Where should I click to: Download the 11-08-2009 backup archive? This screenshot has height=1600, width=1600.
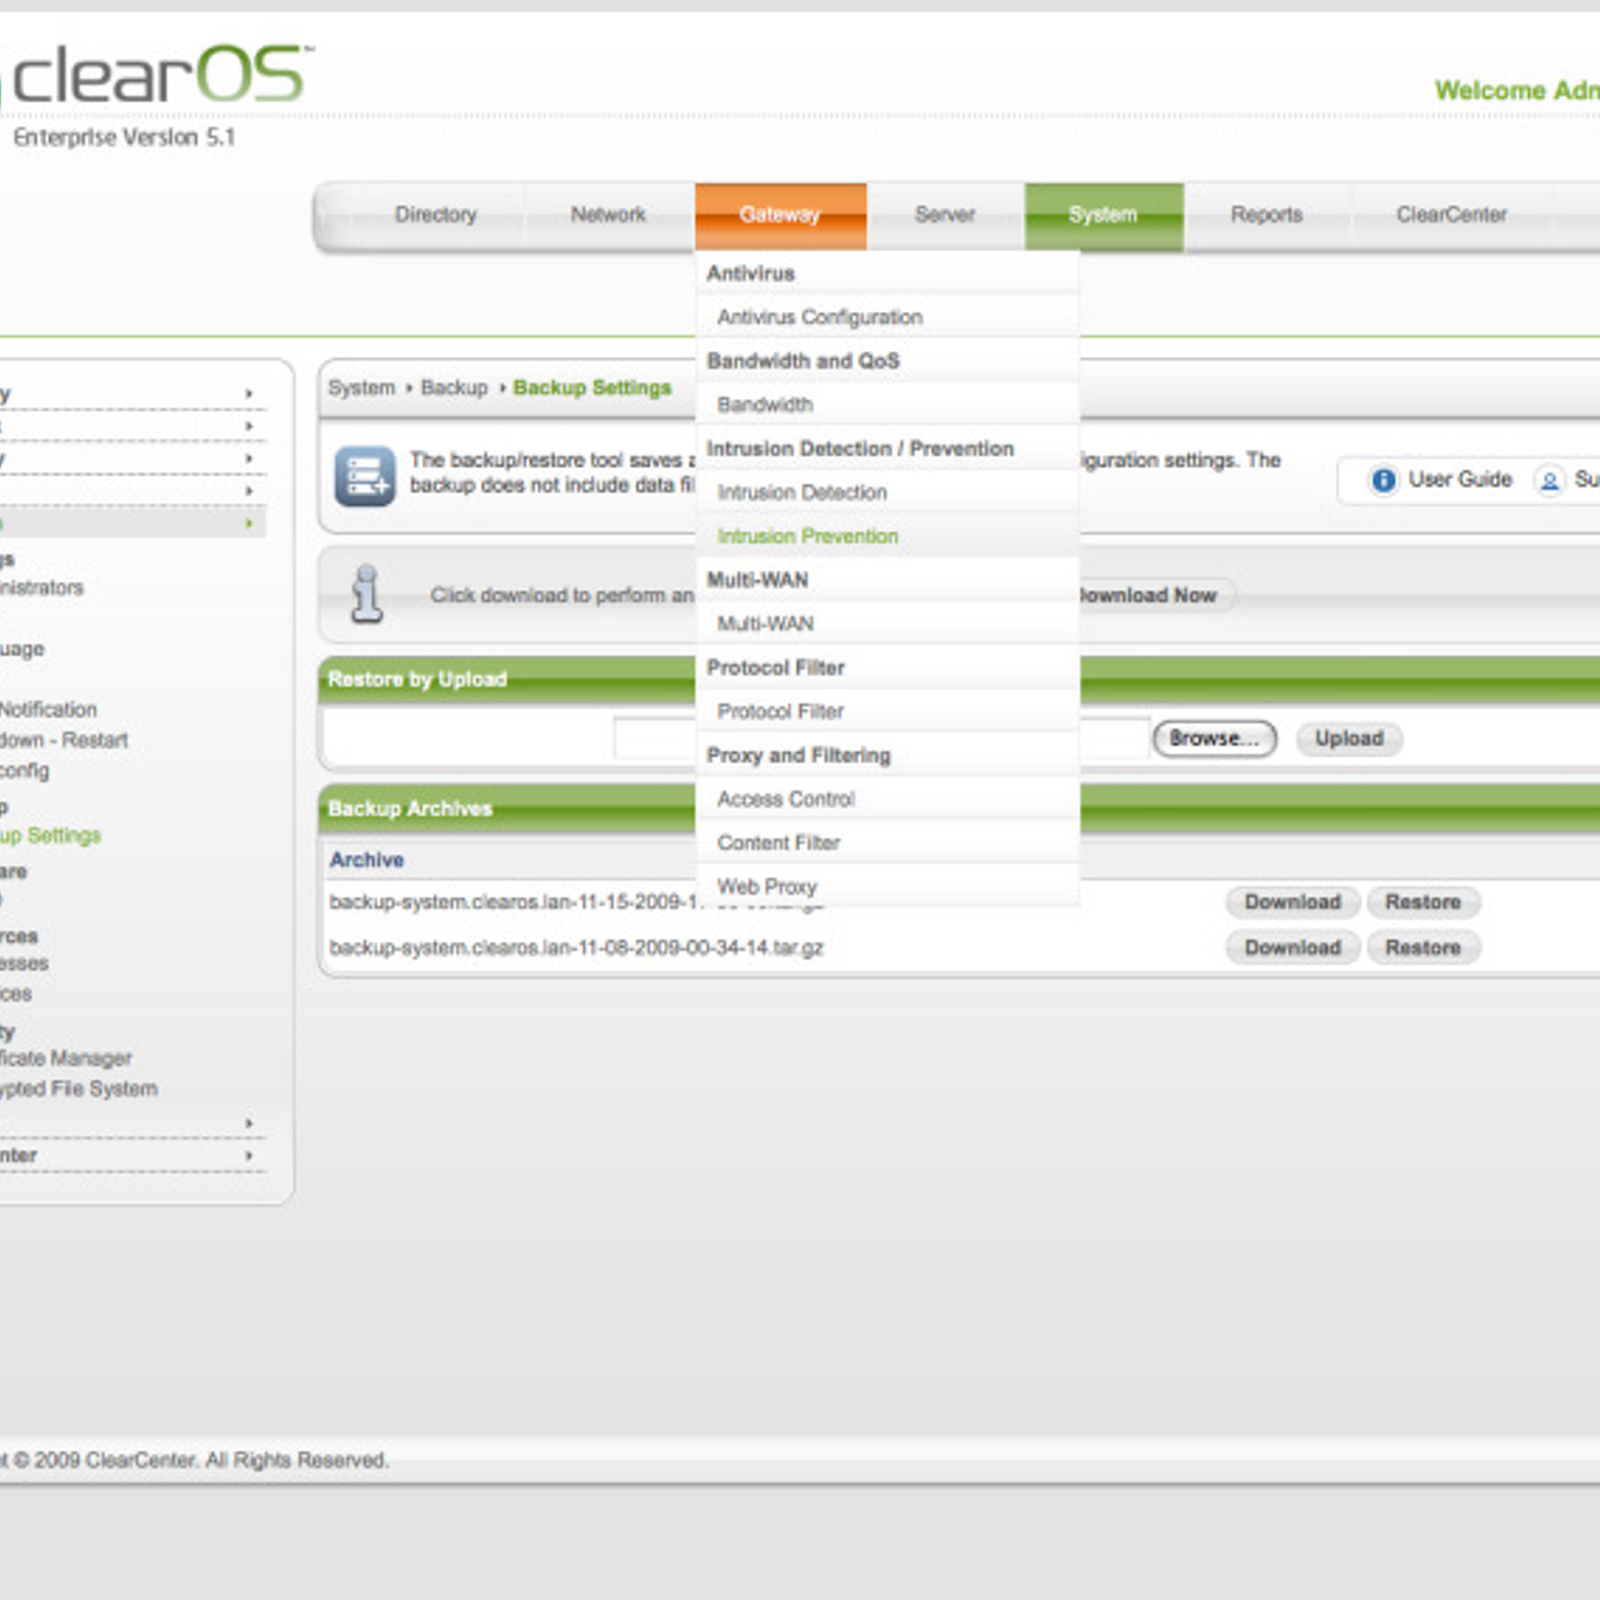pyautogui.click(x=1293, y=948)
